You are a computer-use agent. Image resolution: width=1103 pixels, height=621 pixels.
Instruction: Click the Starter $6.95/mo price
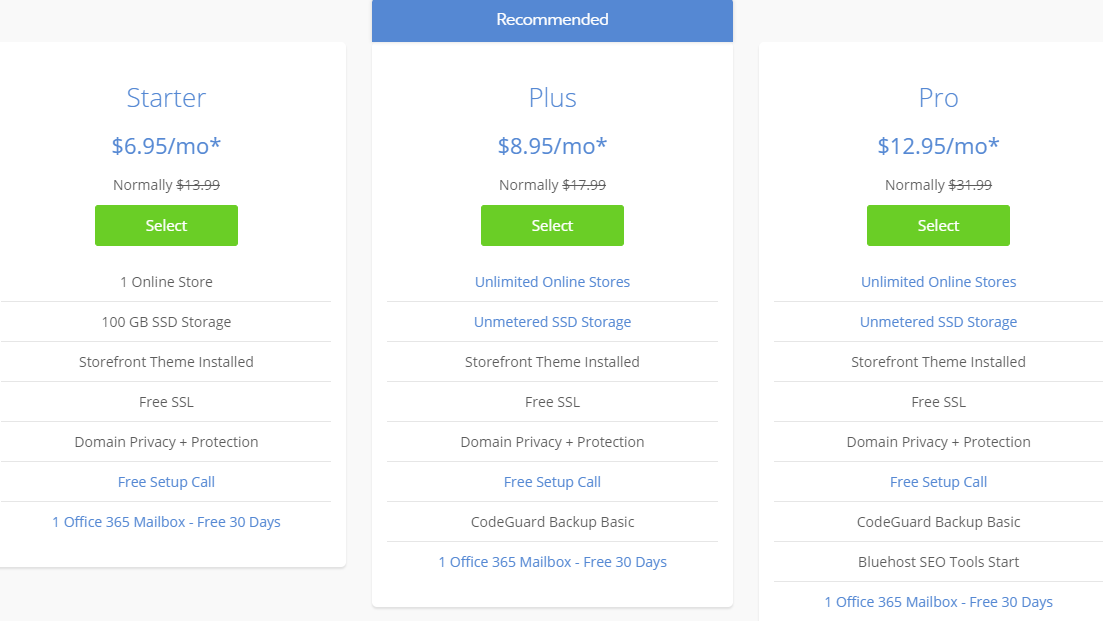(166, 146)
